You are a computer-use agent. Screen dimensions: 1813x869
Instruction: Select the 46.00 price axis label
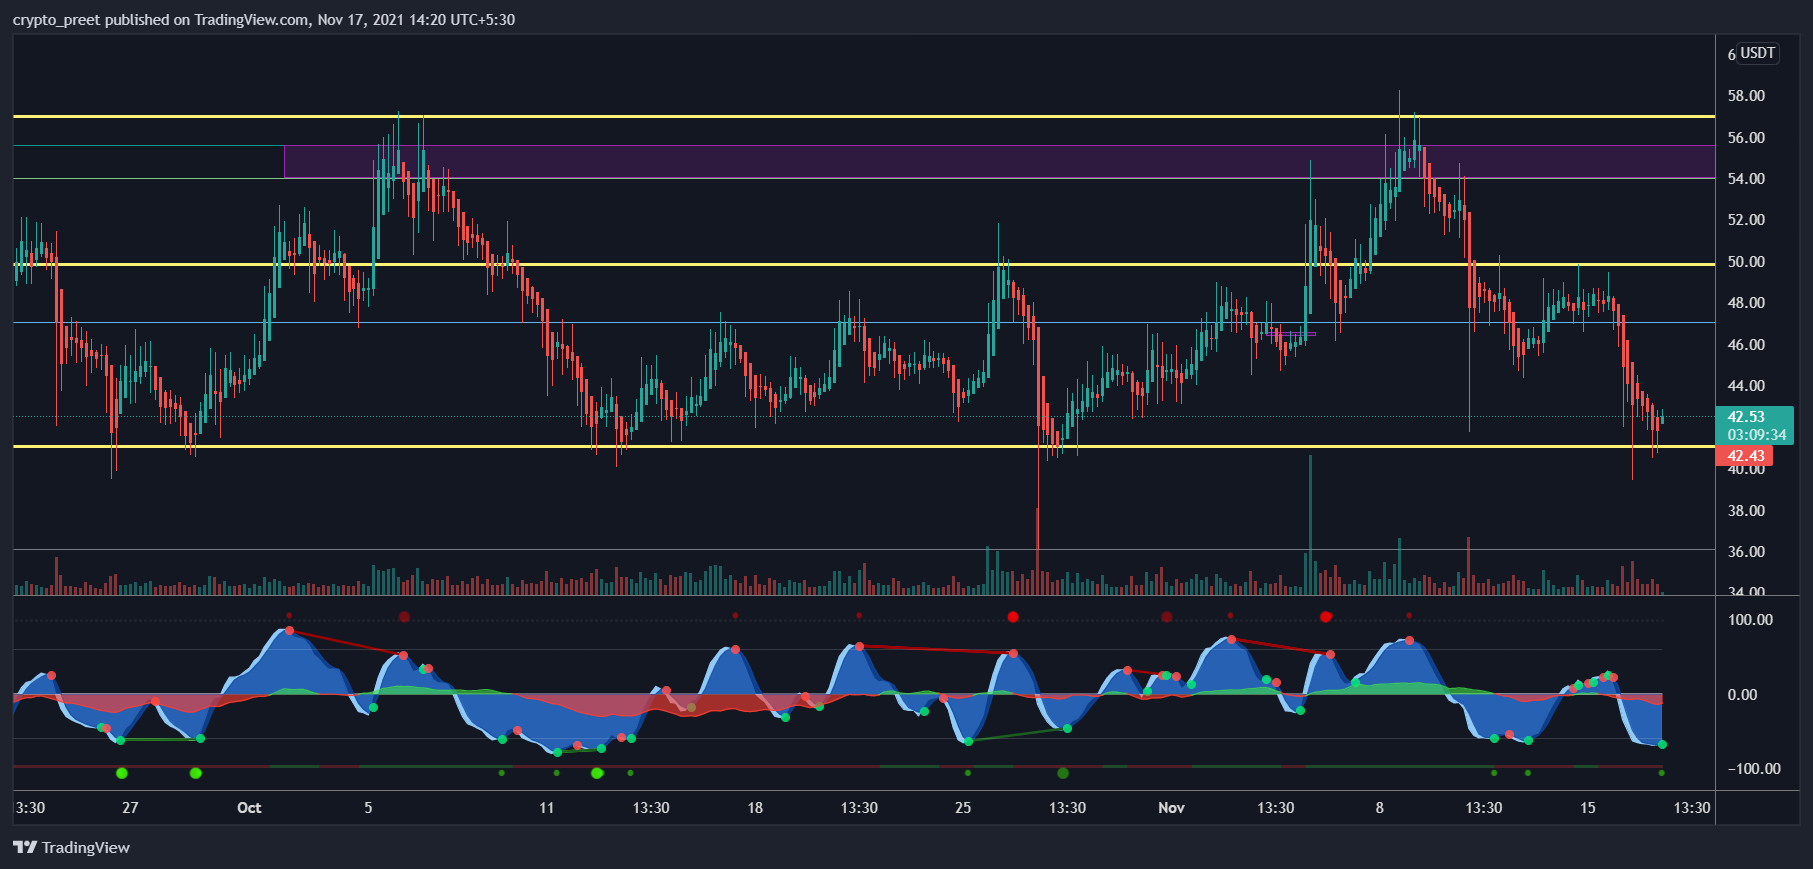[1746, 345]
